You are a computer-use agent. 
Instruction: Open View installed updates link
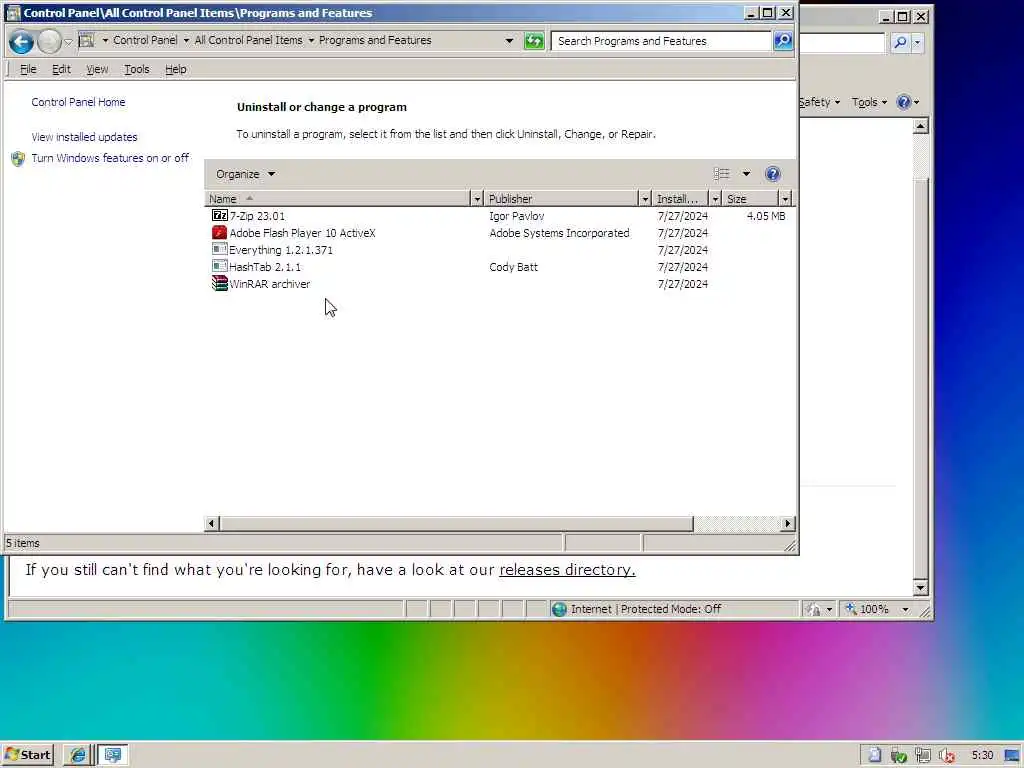coord(84,137)
